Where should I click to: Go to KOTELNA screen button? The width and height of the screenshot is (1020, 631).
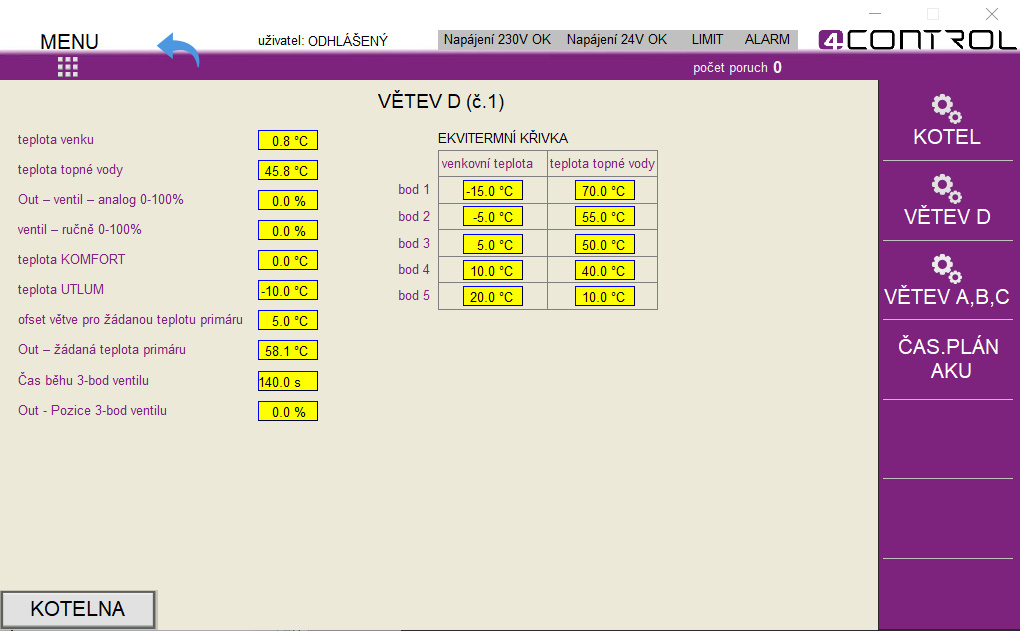tap(78, 610)
